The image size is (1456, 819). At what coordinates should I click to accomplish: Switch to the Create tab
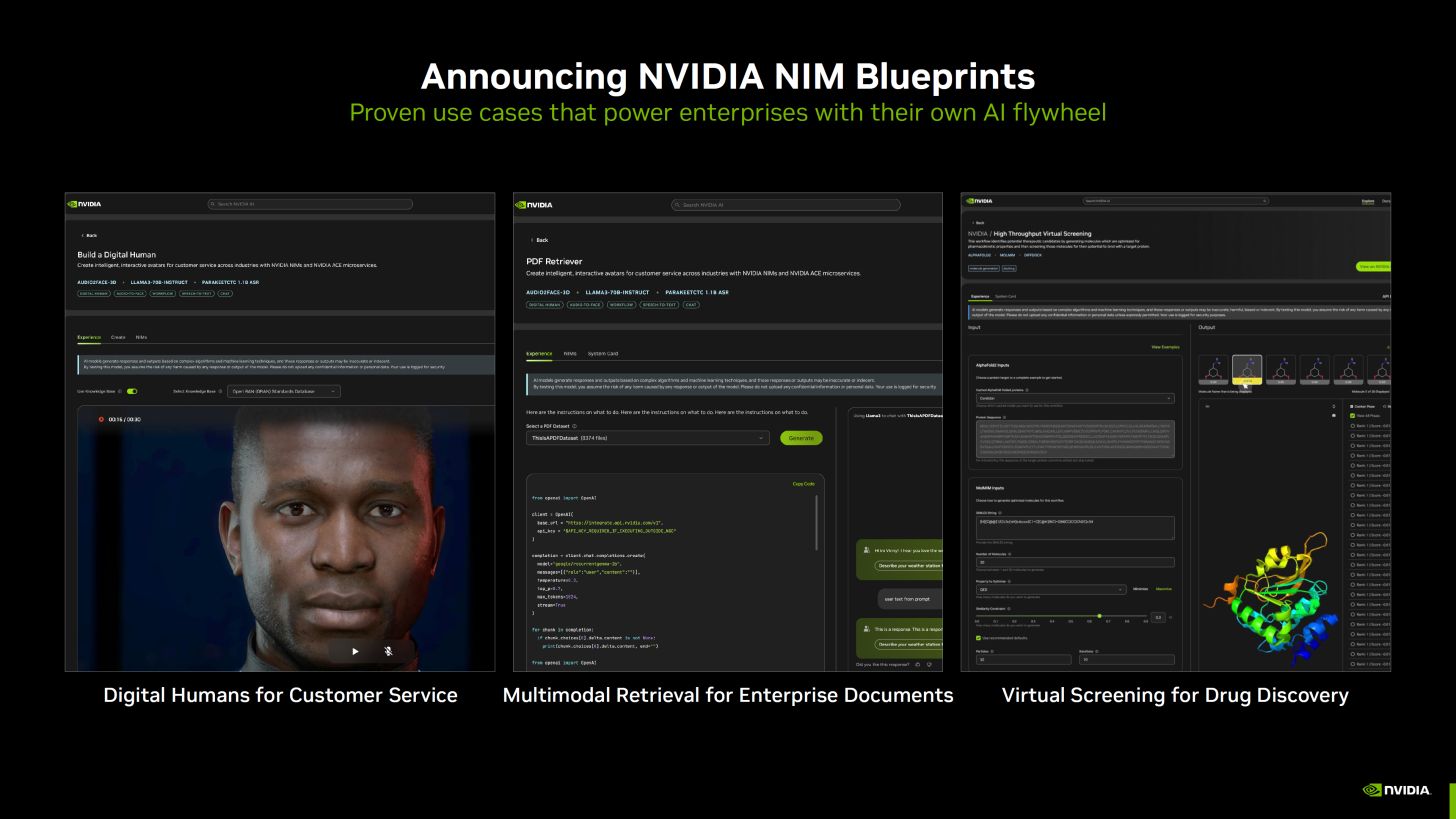(118, 337)
